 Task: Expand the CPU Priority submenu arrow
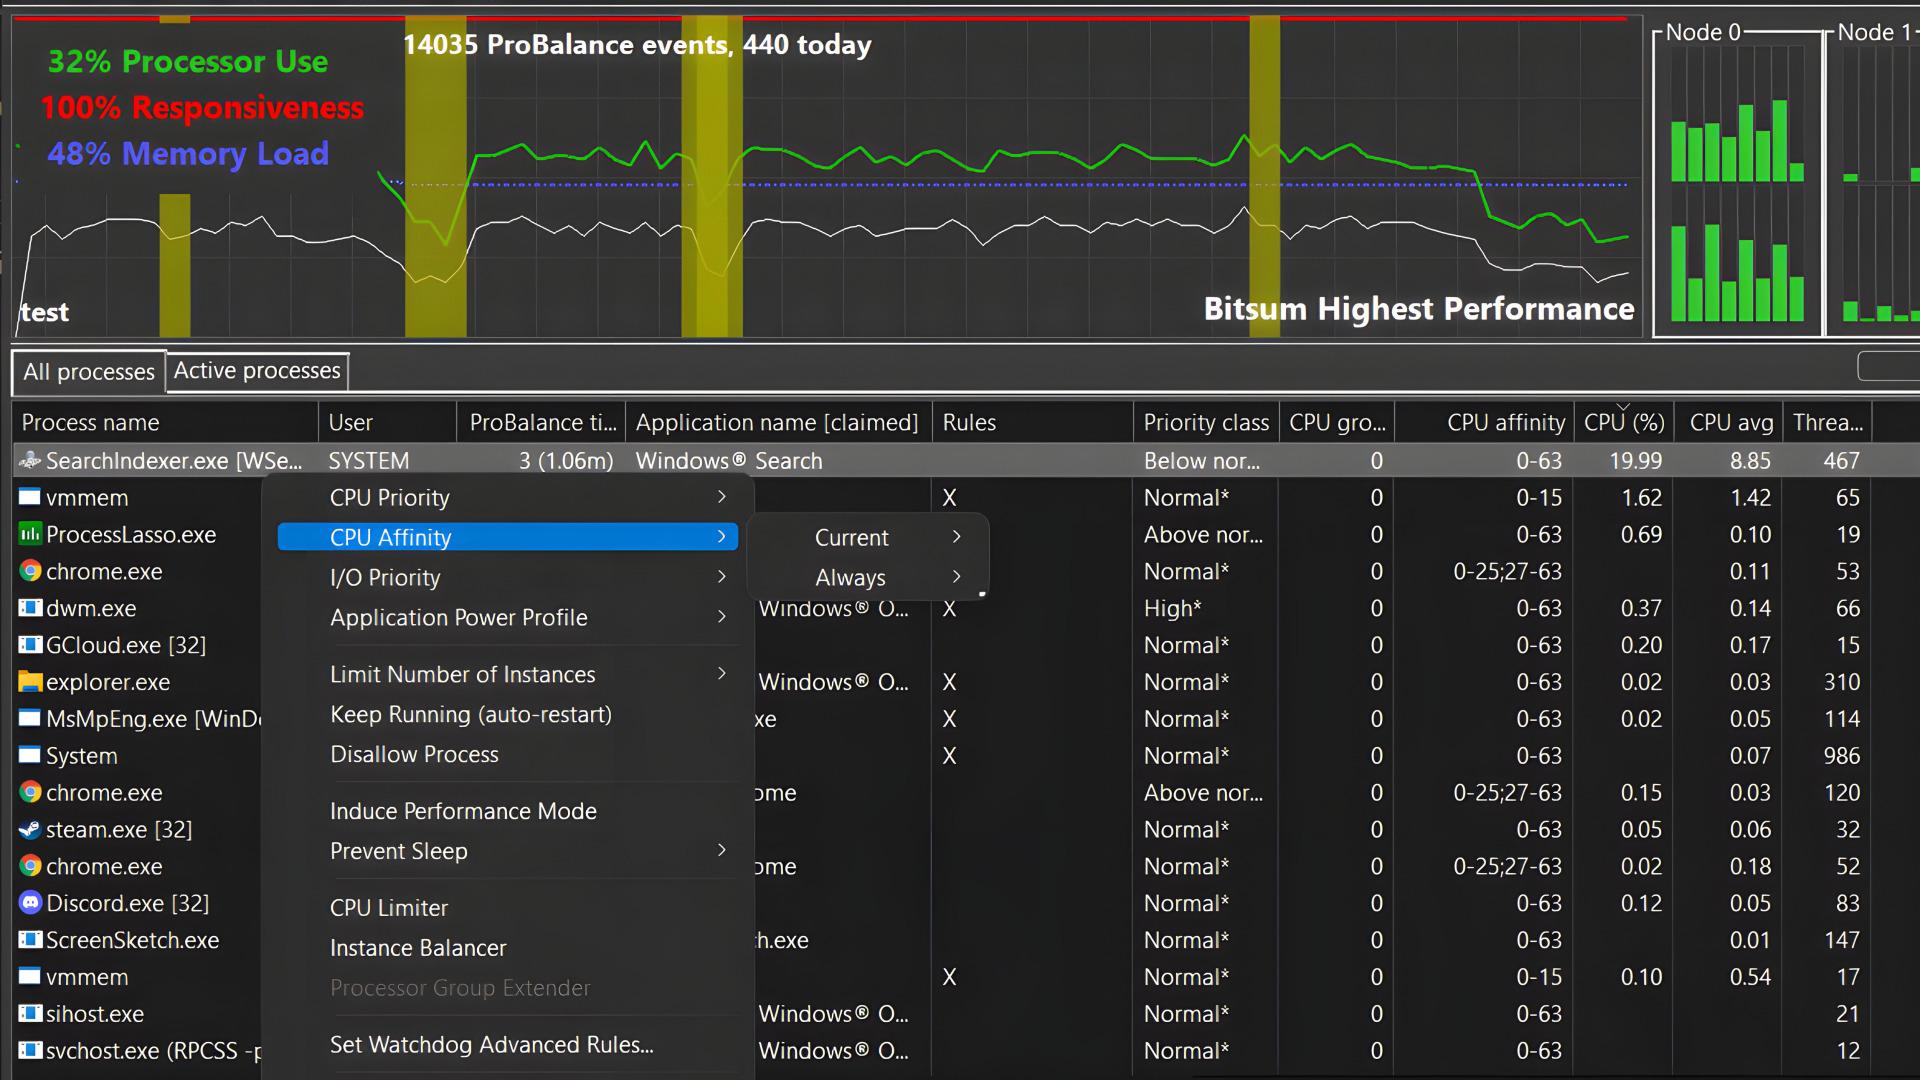(x=721, y=497)
